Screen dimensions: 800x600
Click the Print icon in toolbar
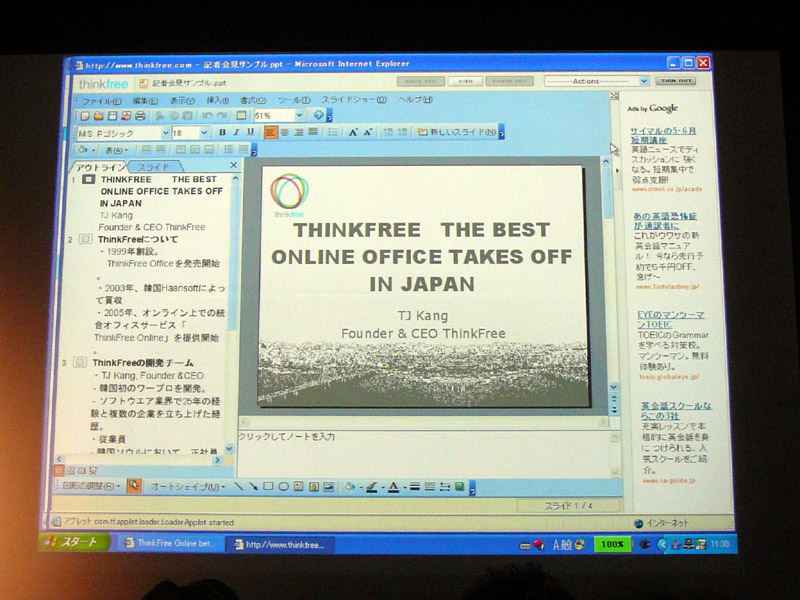[140, 116]
